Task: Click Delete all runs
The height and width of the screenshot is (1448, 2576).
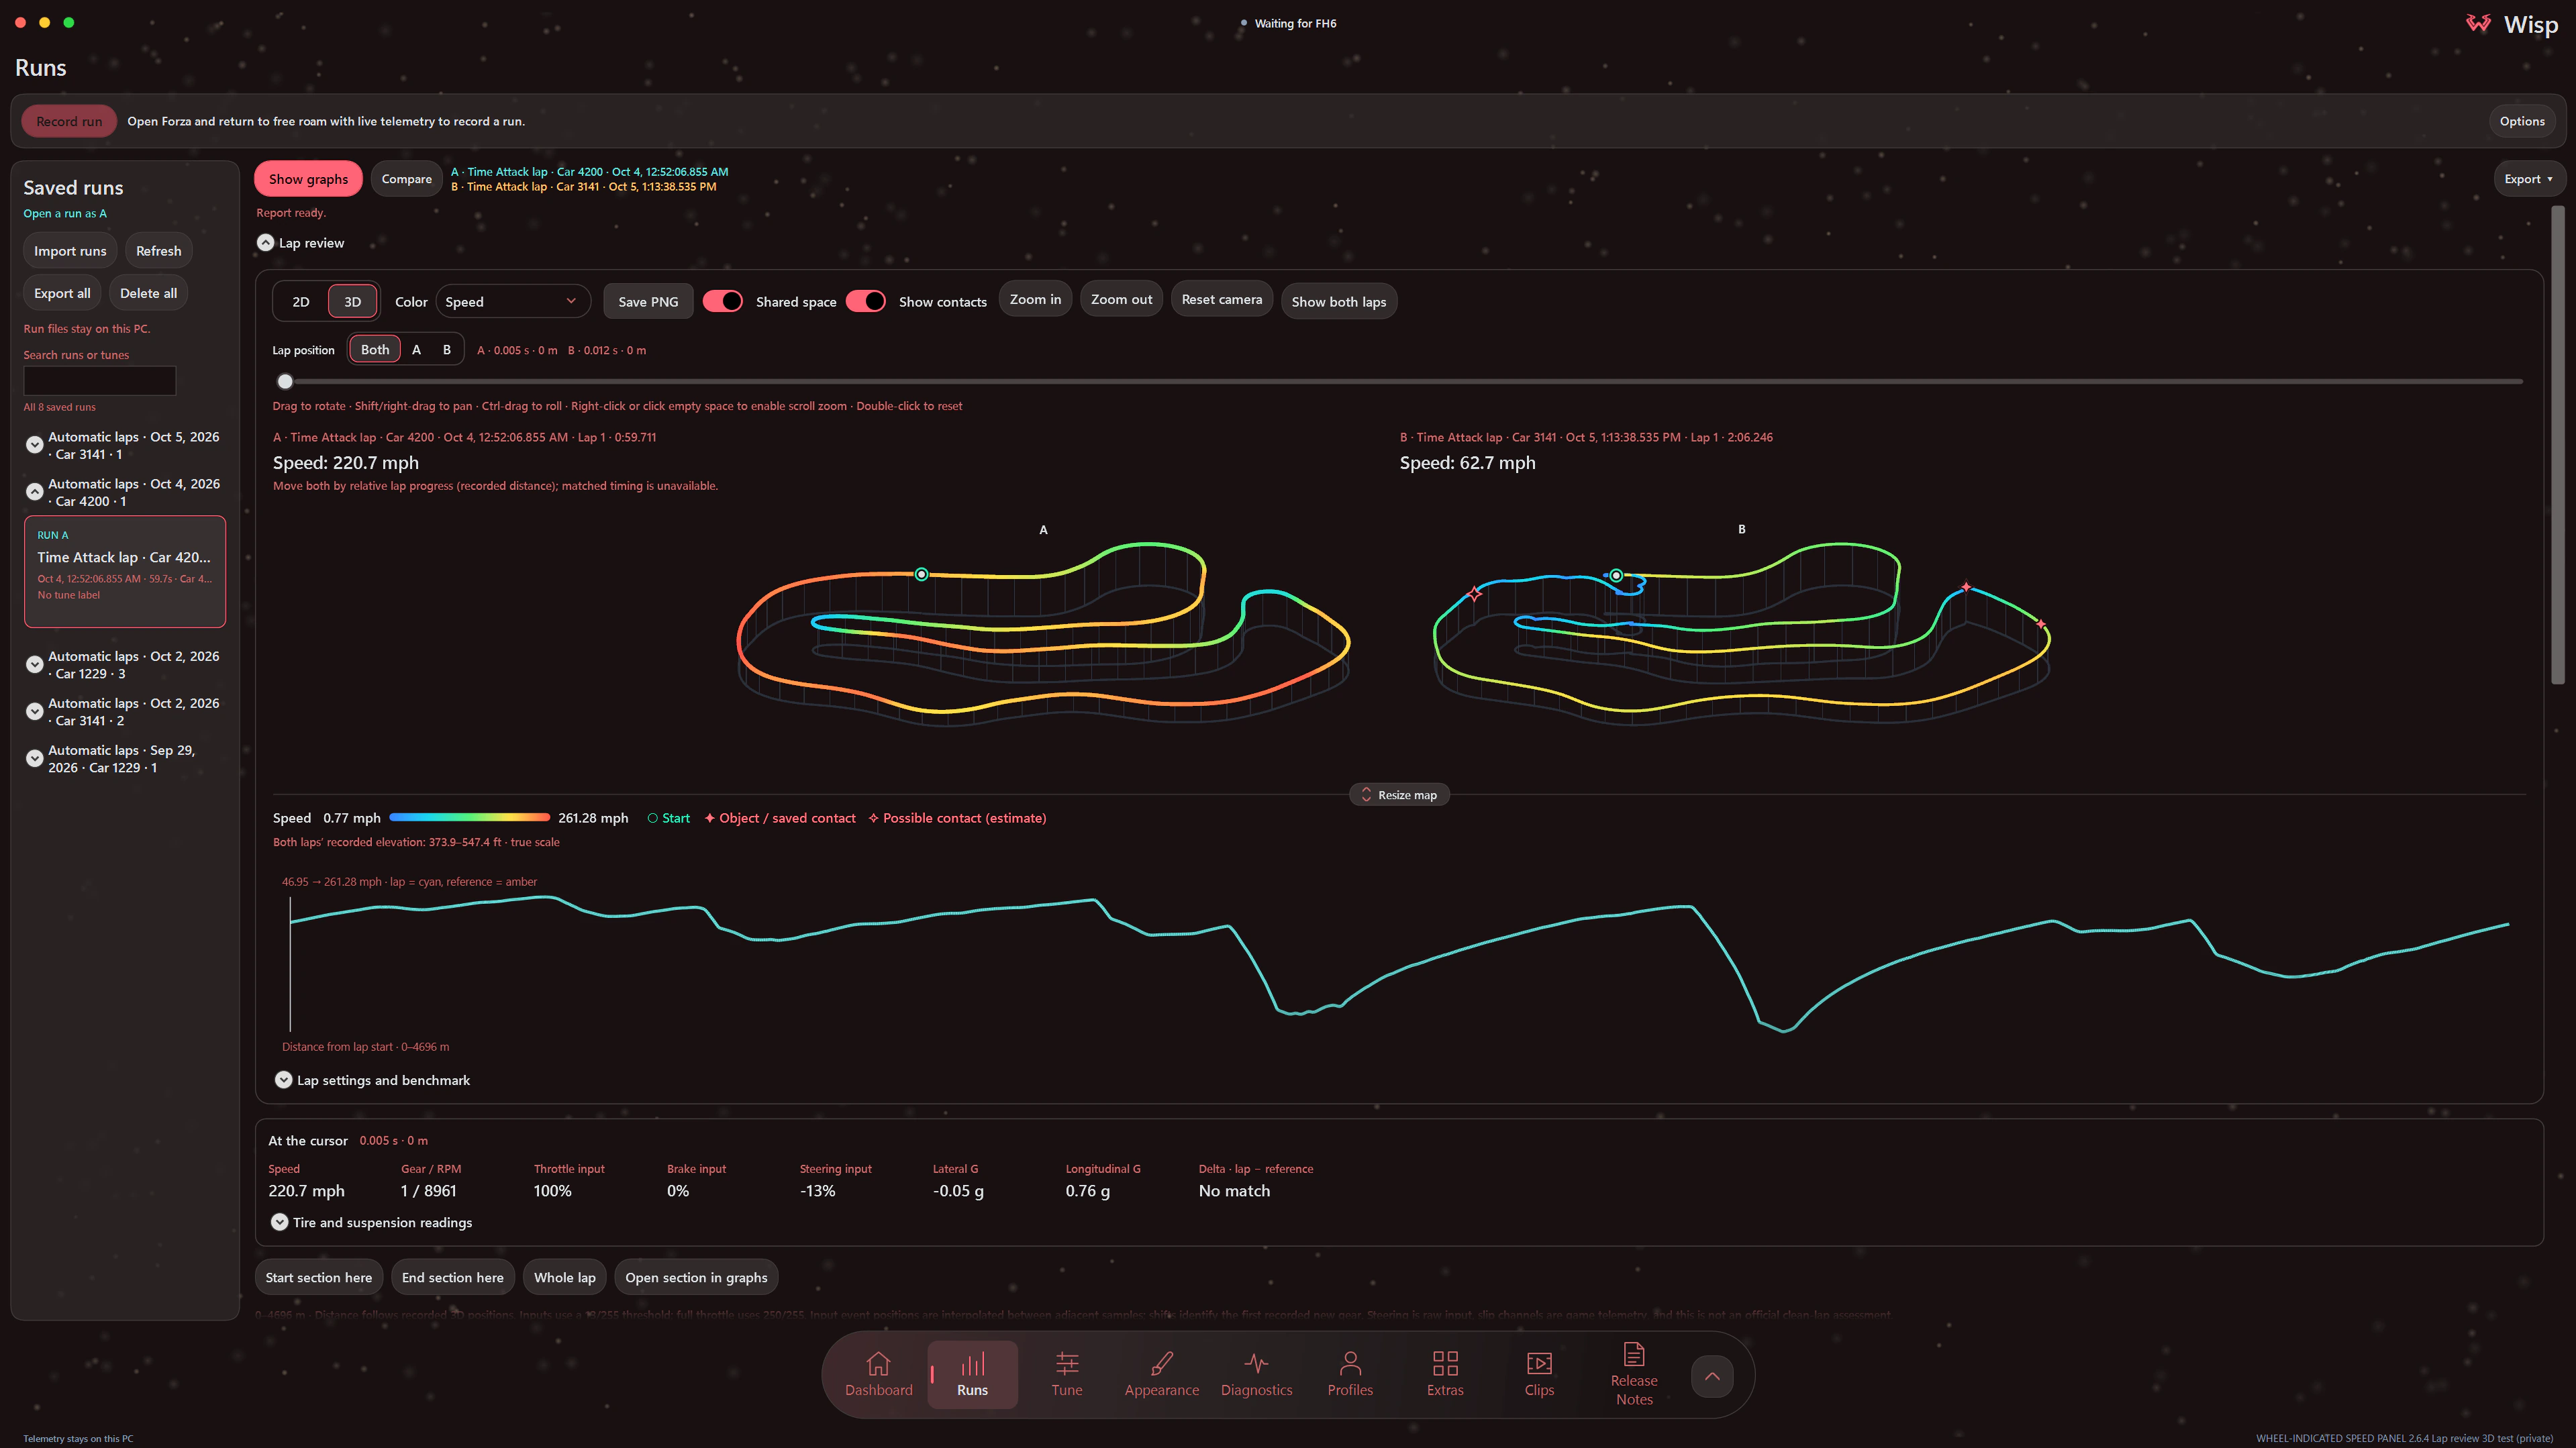Action: coord(148,293)
